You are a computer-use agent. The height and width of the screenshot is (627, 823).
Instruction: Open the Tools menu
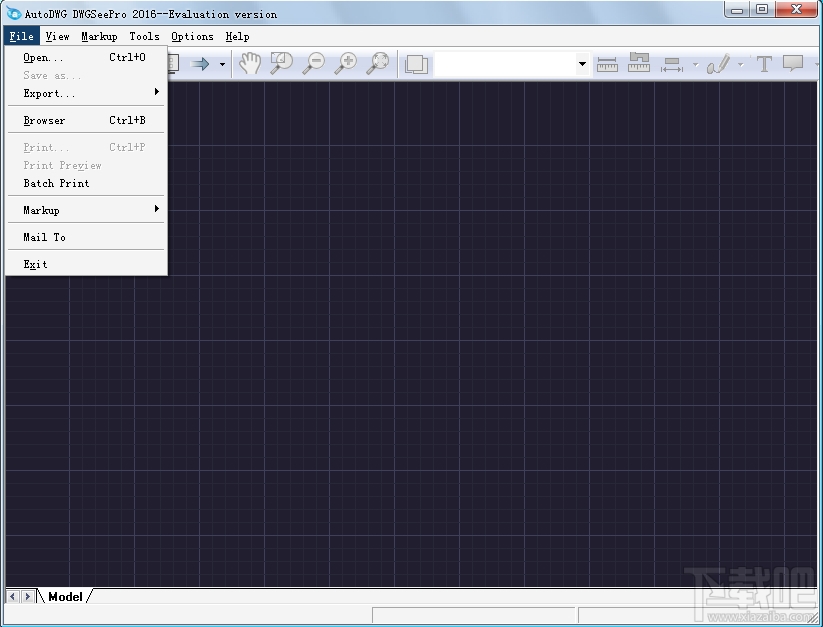tap(144, 36)
